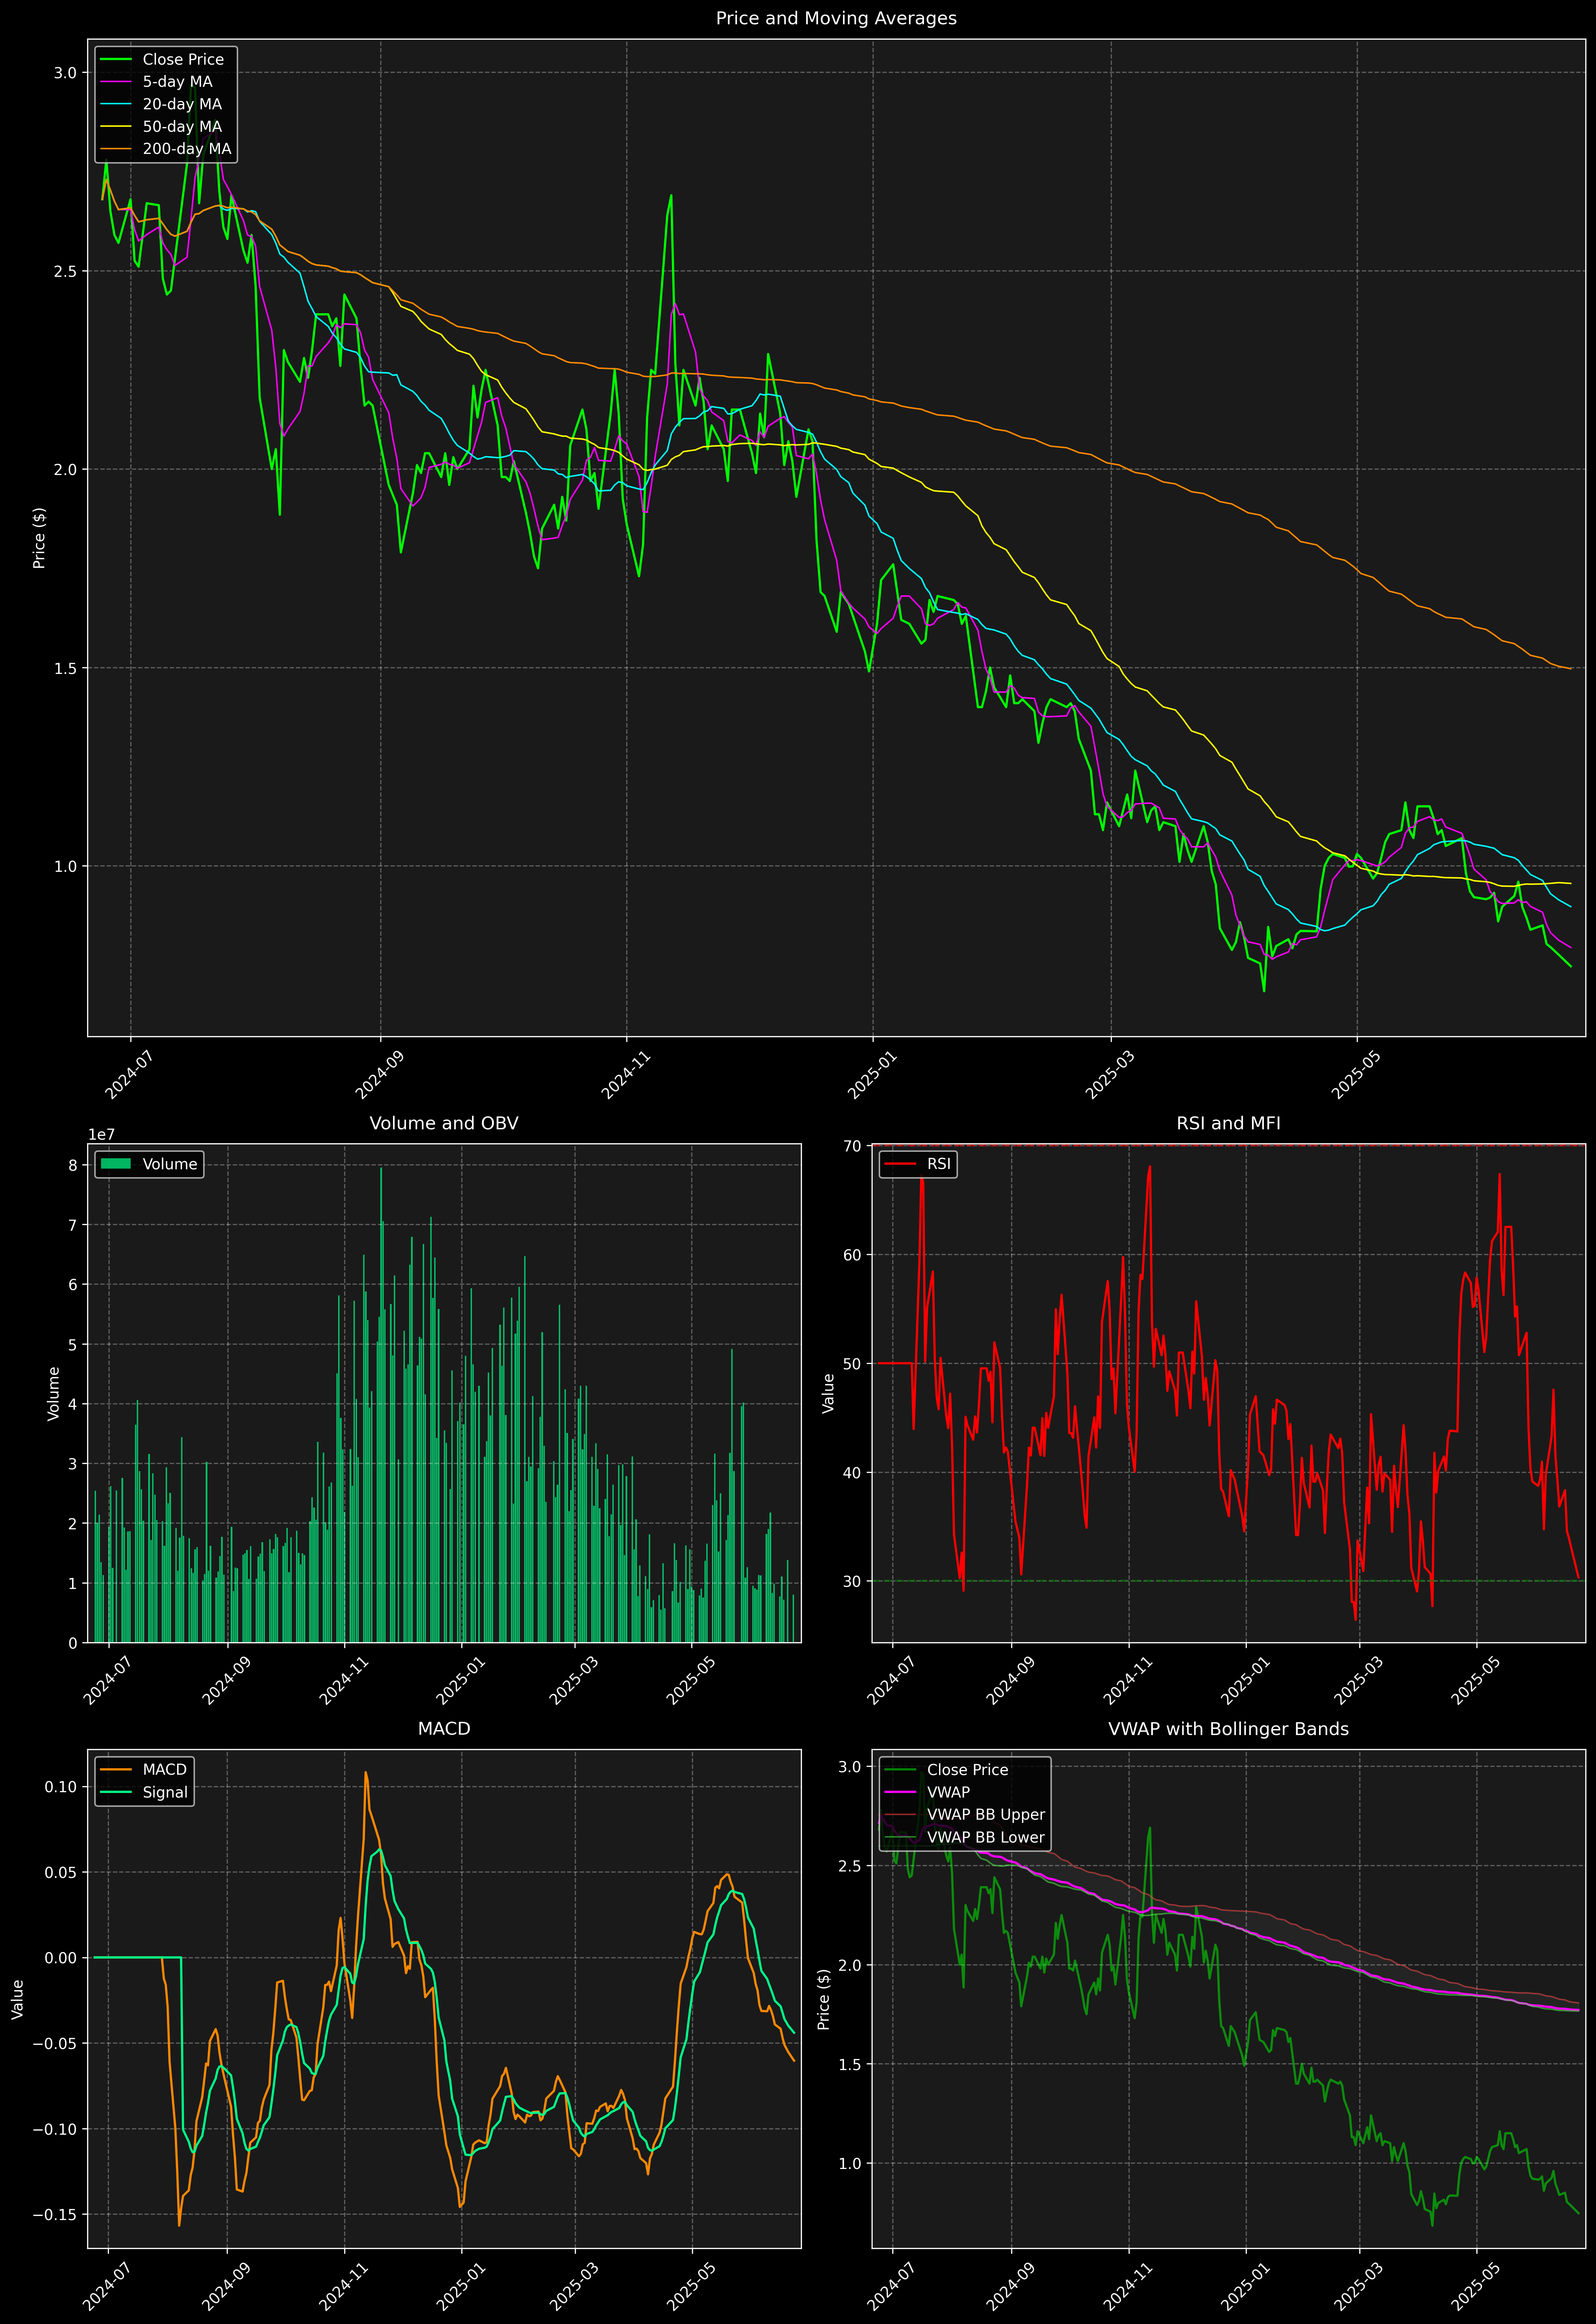Click the "−0.10" tick on the MACD chart
Viewport: 1596px width, 2324px height.
coord(55,2129)
